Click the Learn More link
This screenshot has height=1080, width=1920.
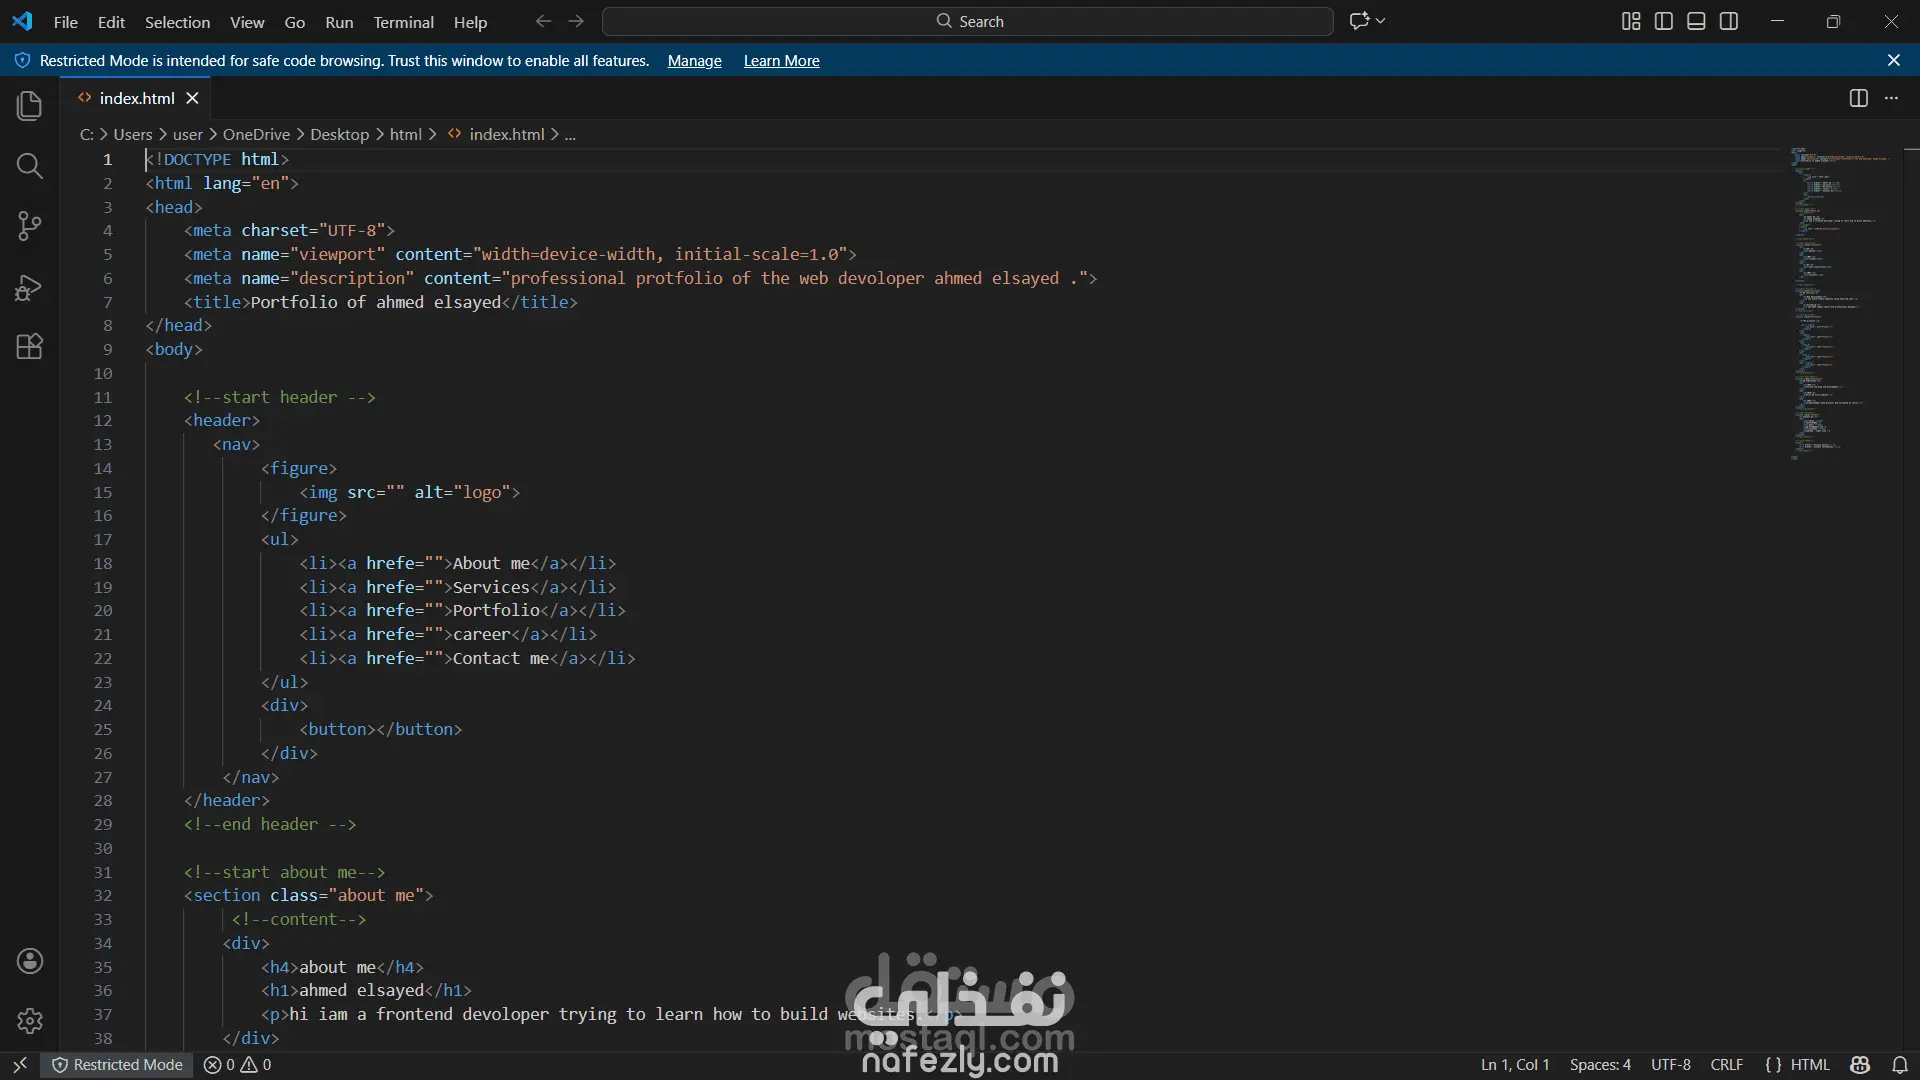[781, 61]
